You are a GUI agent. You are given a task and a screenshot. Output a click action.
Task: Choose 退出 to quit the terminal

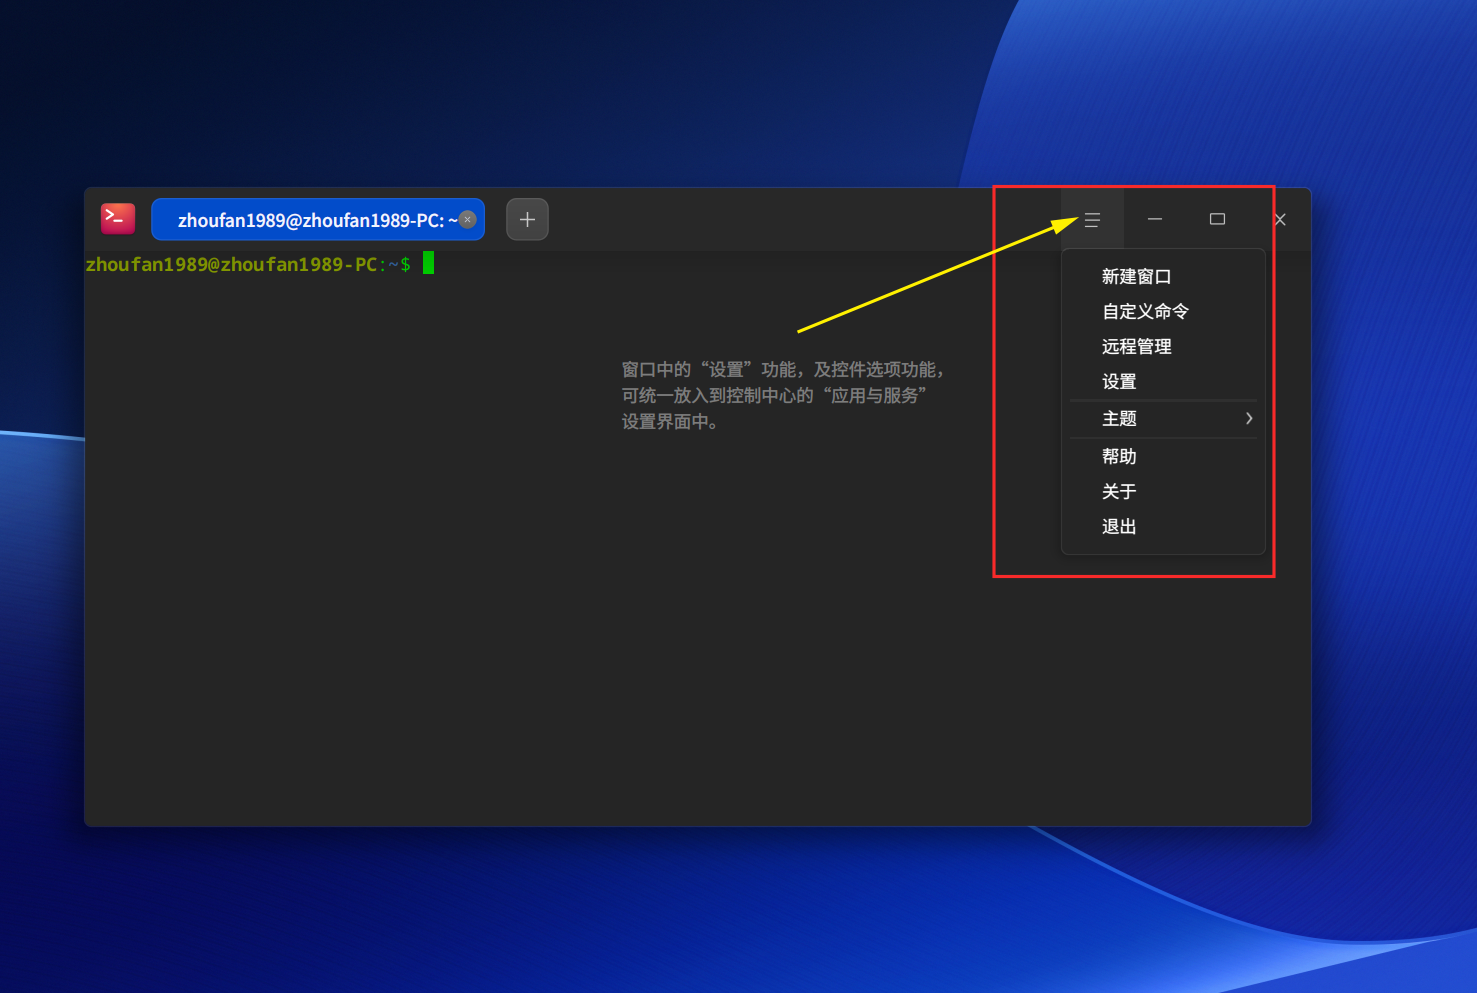coord(1163,526)
